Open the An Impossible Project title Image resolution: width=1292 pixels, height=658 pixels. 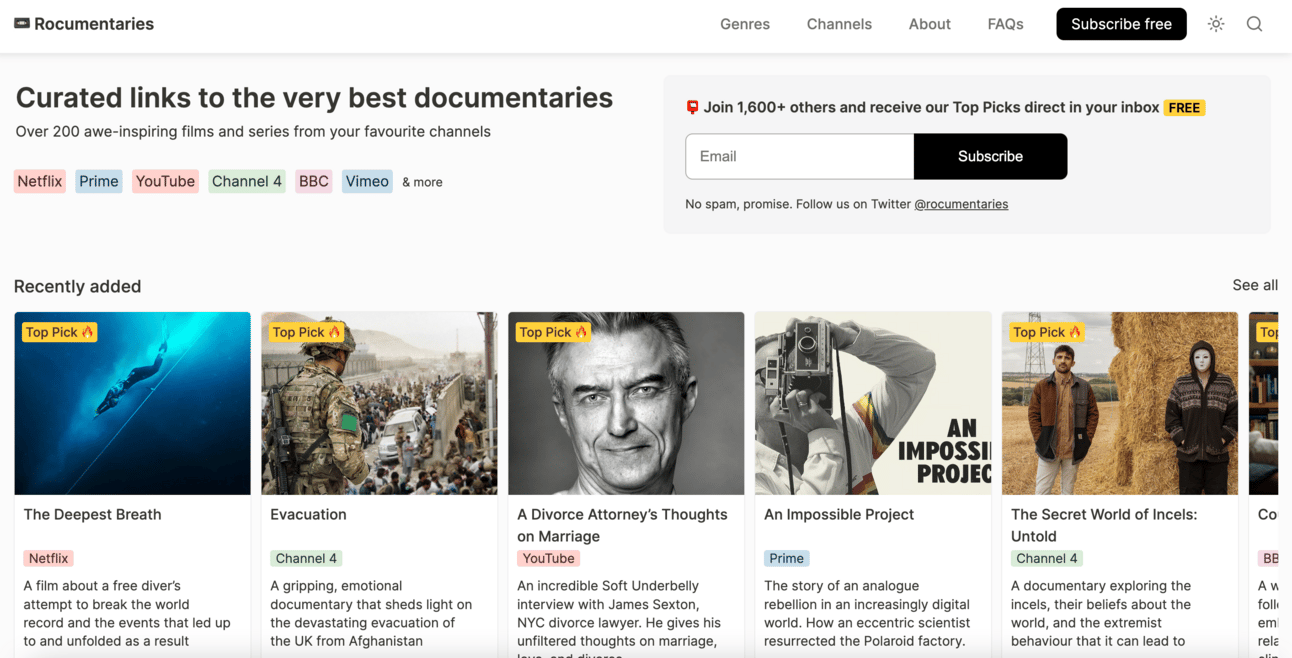[839, 514]
